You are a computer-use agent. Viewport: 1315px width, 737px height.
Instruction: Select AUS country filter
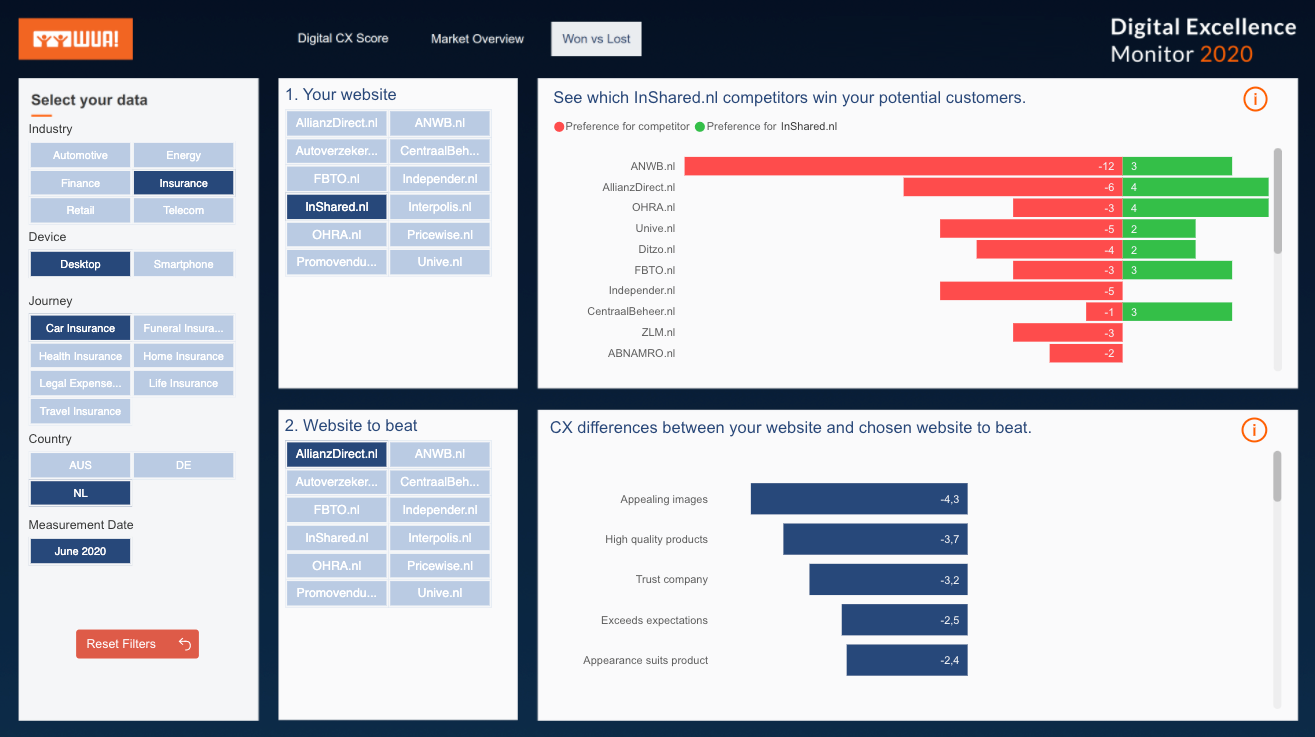click(80, 465)
